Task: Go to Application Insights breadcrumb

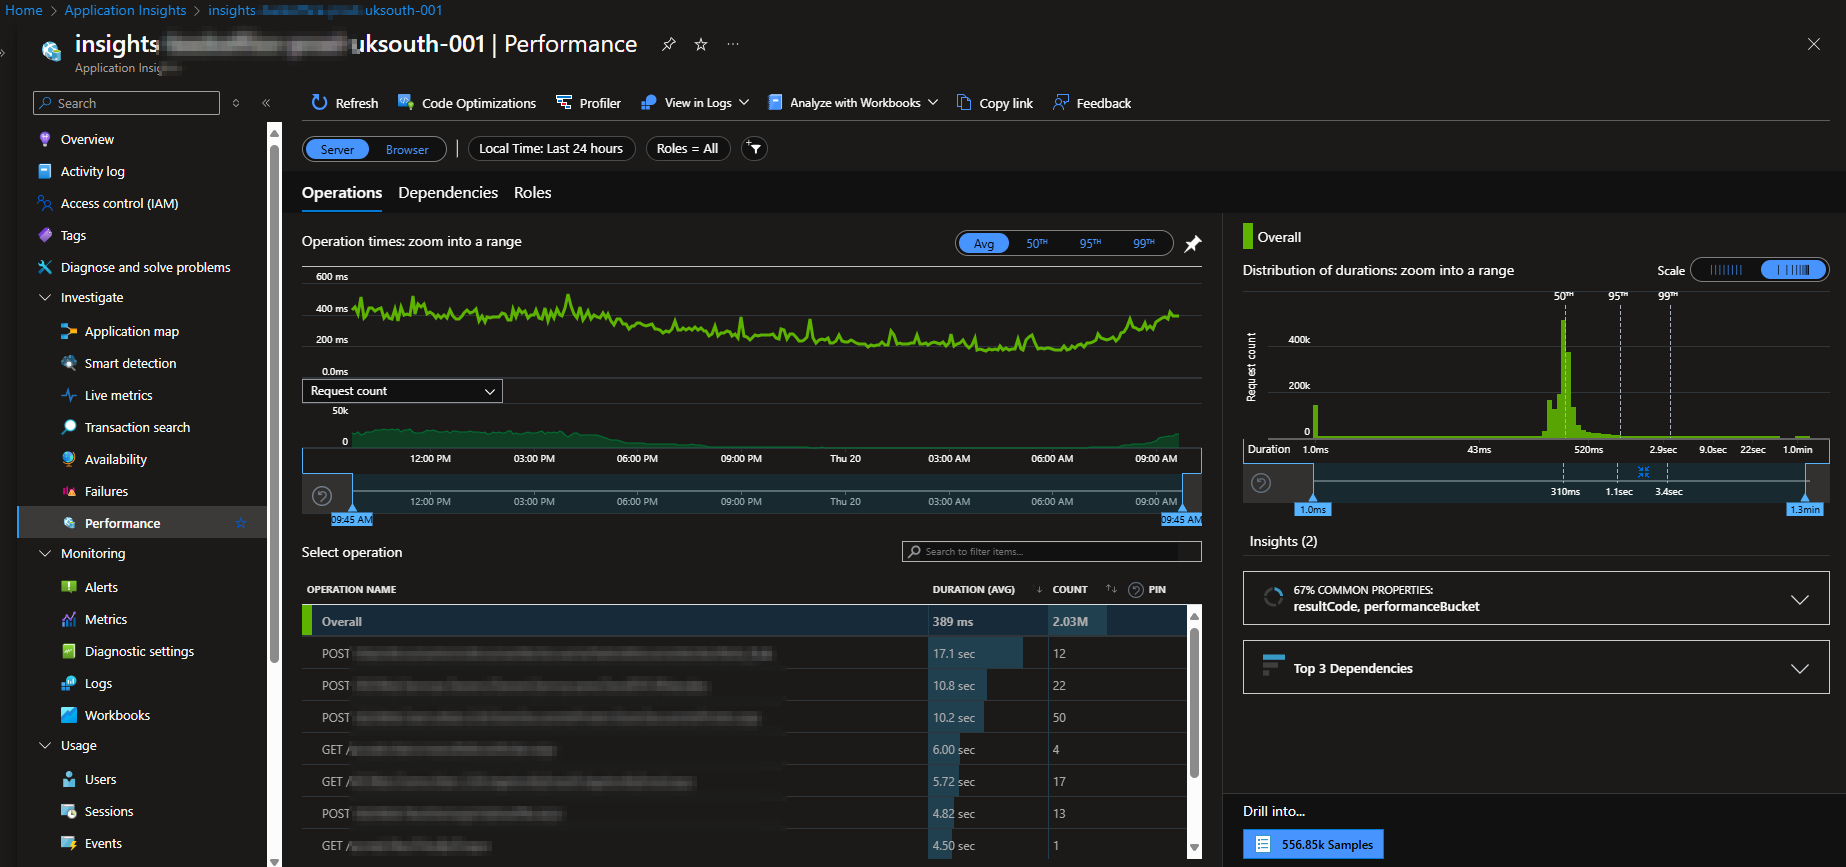Action: pos(125,10)
